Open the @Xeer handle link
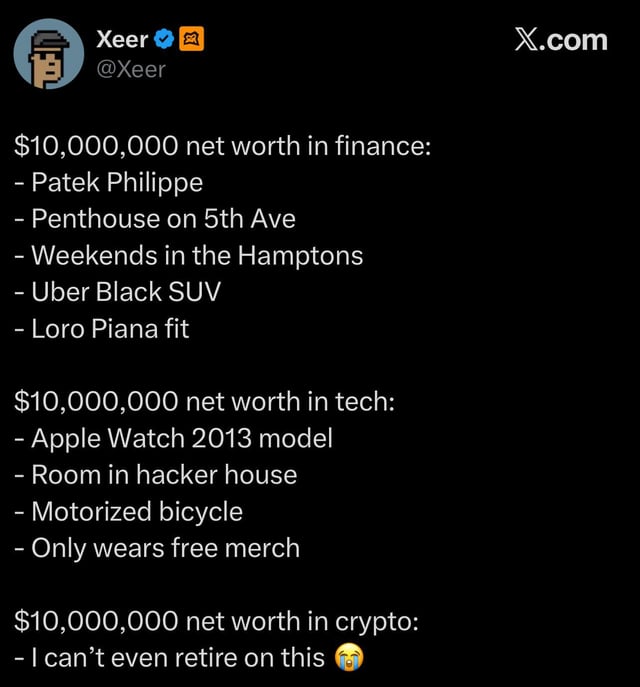Image resolution: width=640 pixels, height=687 pixels. point(130,69)
